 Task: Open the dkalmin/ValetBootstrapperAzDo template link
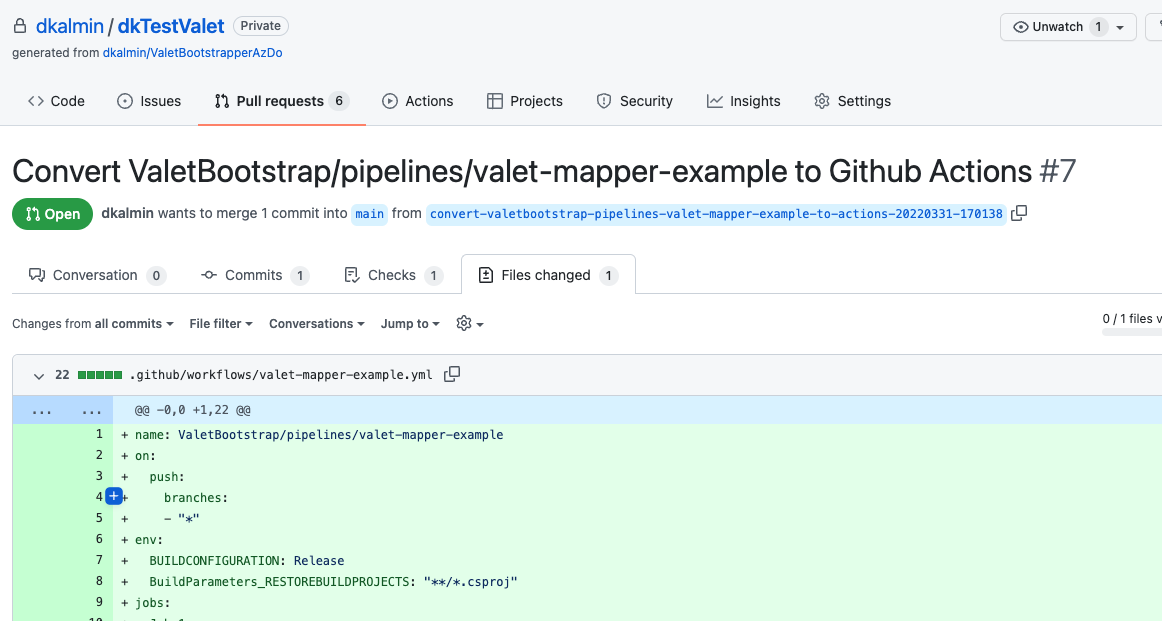[192, 53]
